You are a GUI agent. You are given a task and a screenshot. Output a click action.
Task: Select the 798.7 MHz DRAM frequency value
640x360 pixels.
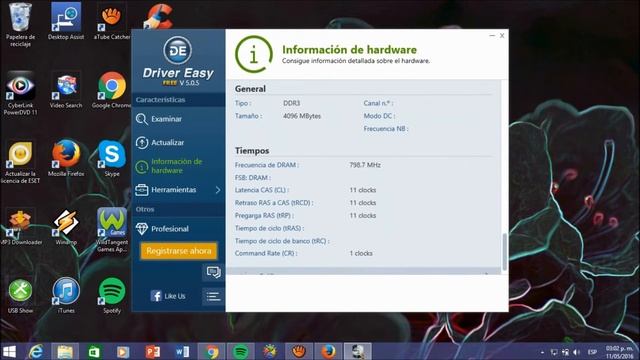click(x=365, y=165)
